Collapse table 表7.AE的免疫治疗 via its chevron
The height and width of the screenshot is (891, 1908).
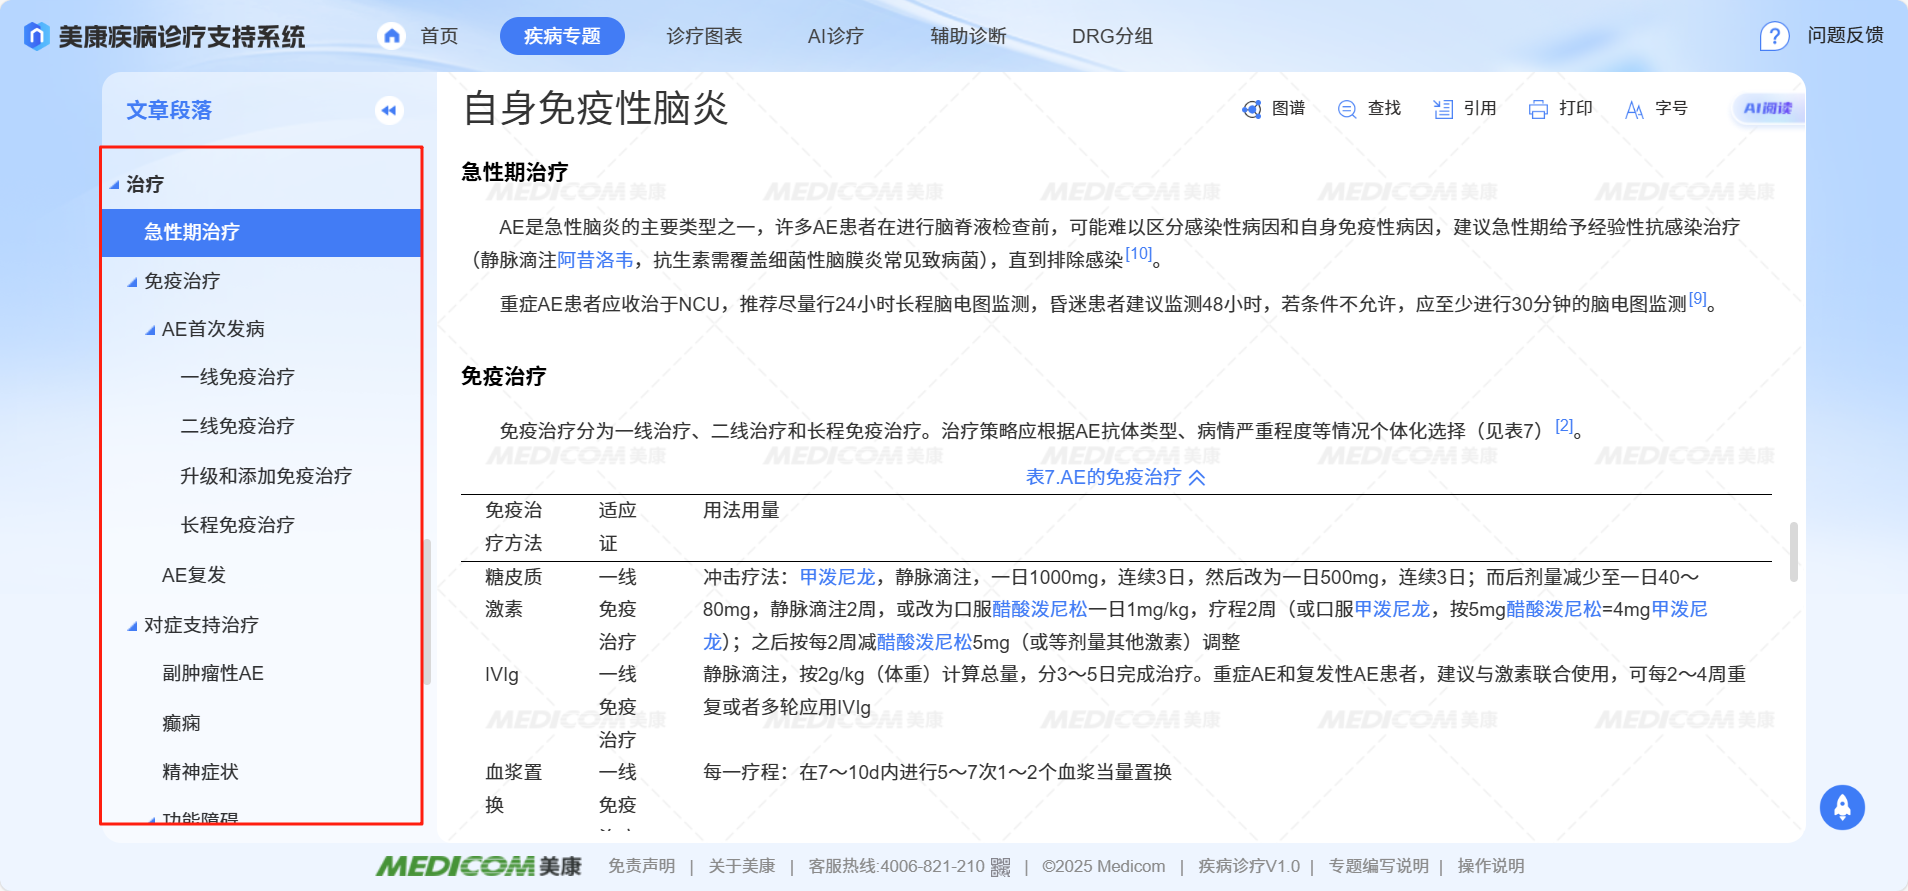click(1197, 478)
